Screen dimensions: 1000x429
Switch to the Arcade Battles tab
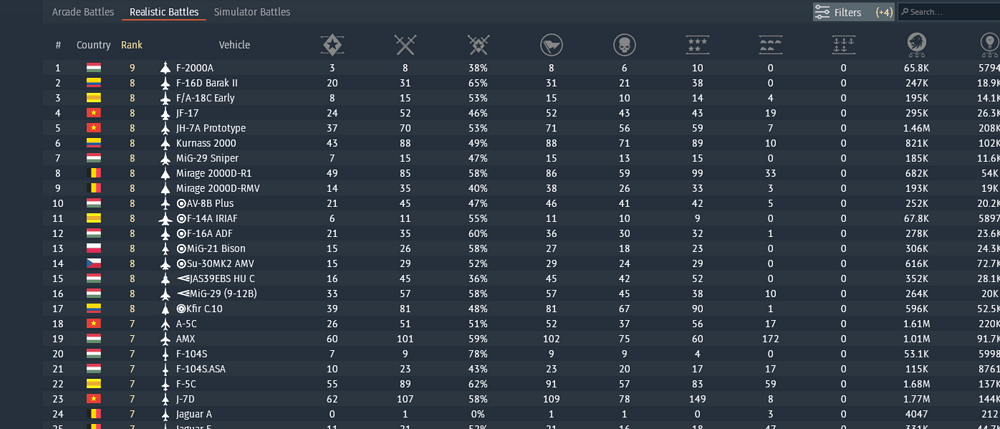(83, 12)
